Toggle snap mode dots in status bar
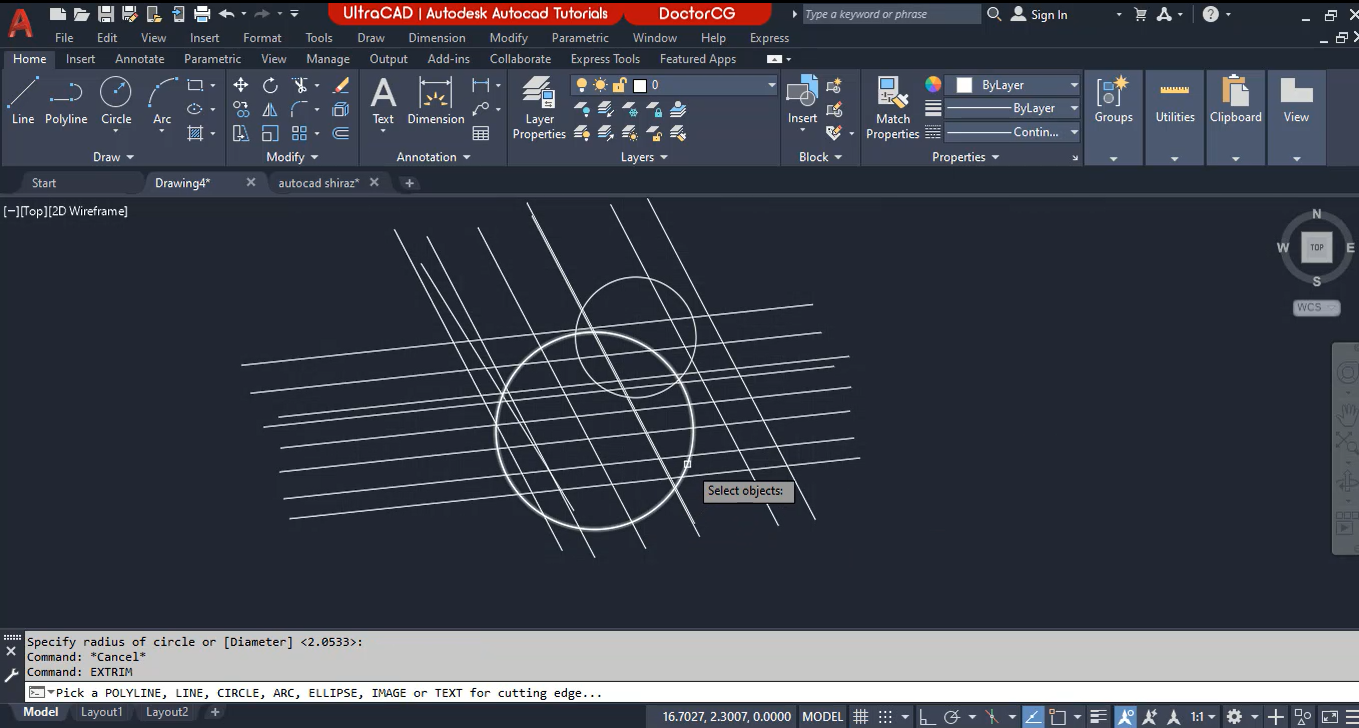 [884, 716]
